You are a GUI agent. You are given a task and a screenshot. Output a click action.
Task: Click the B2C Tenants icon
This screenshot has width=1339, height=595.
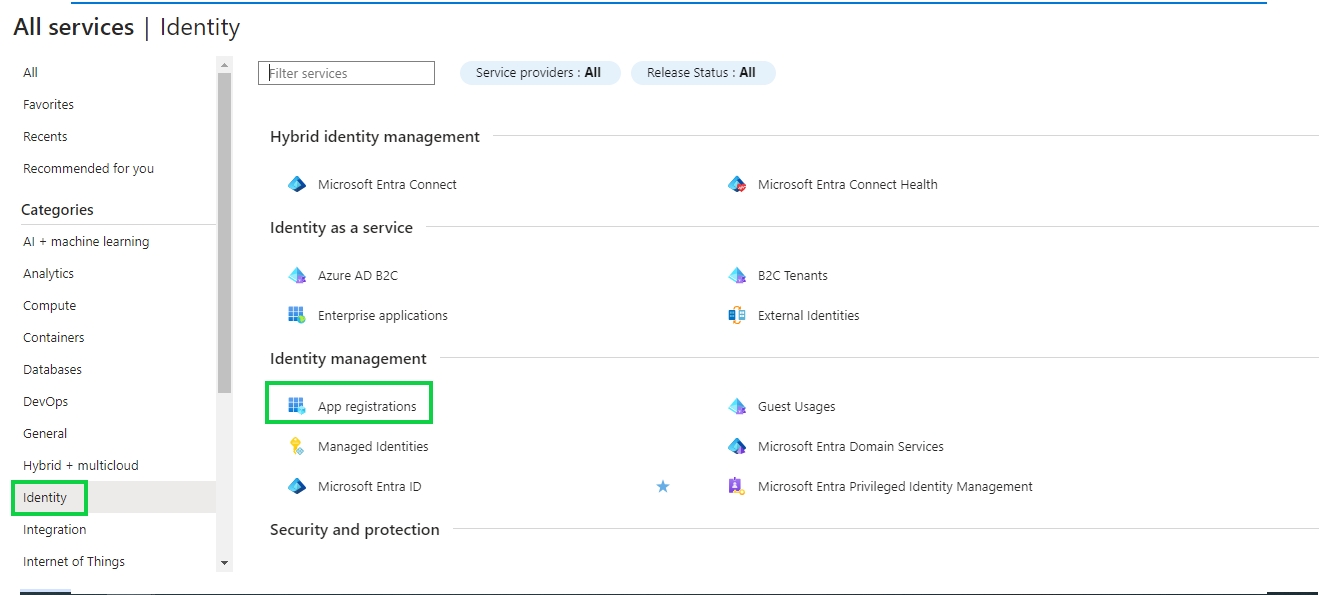[737, 275]
